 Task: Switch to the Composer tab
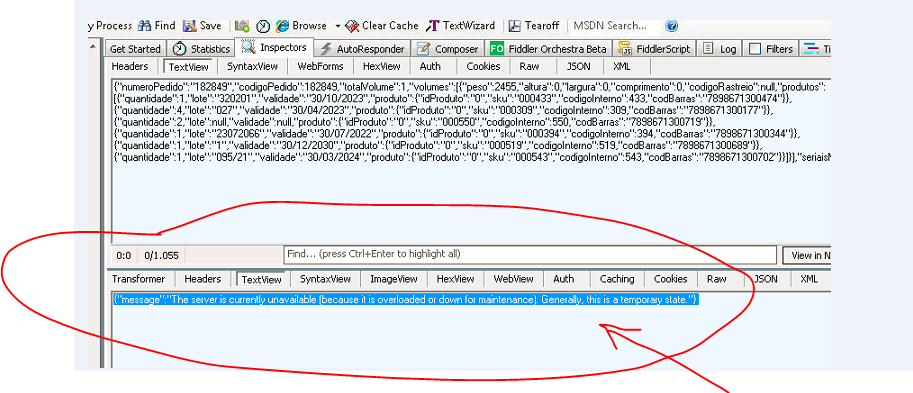[x=448, y=49]
